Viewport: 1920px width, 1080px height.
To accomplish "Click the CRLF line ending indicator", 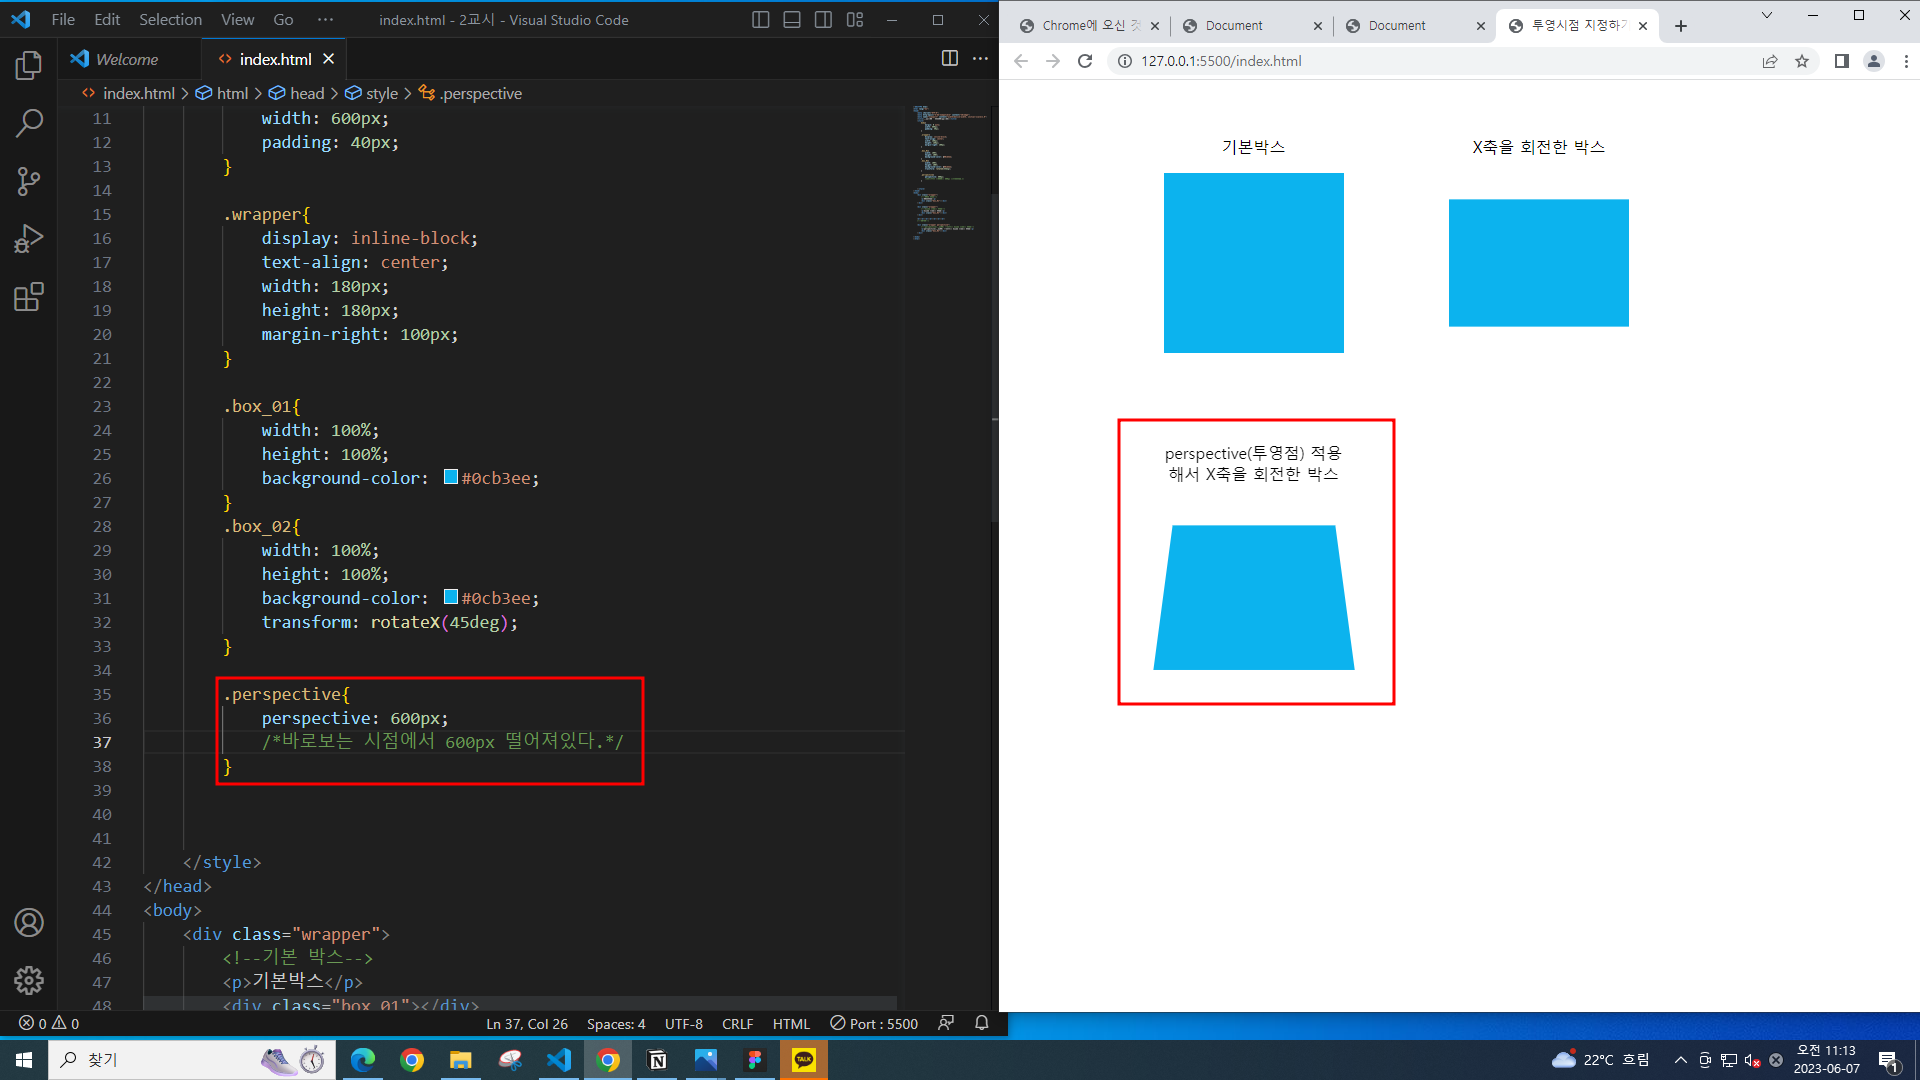I will [737, 1023].
